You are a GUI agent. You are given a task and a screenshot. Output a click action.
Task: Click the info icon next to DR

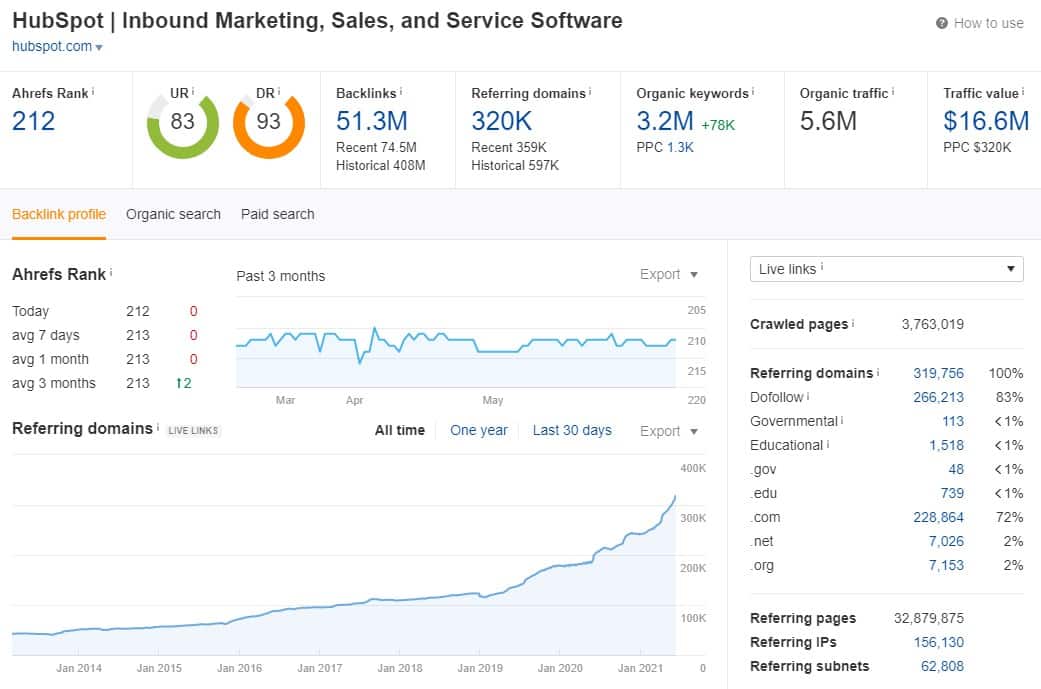(279, 91)
